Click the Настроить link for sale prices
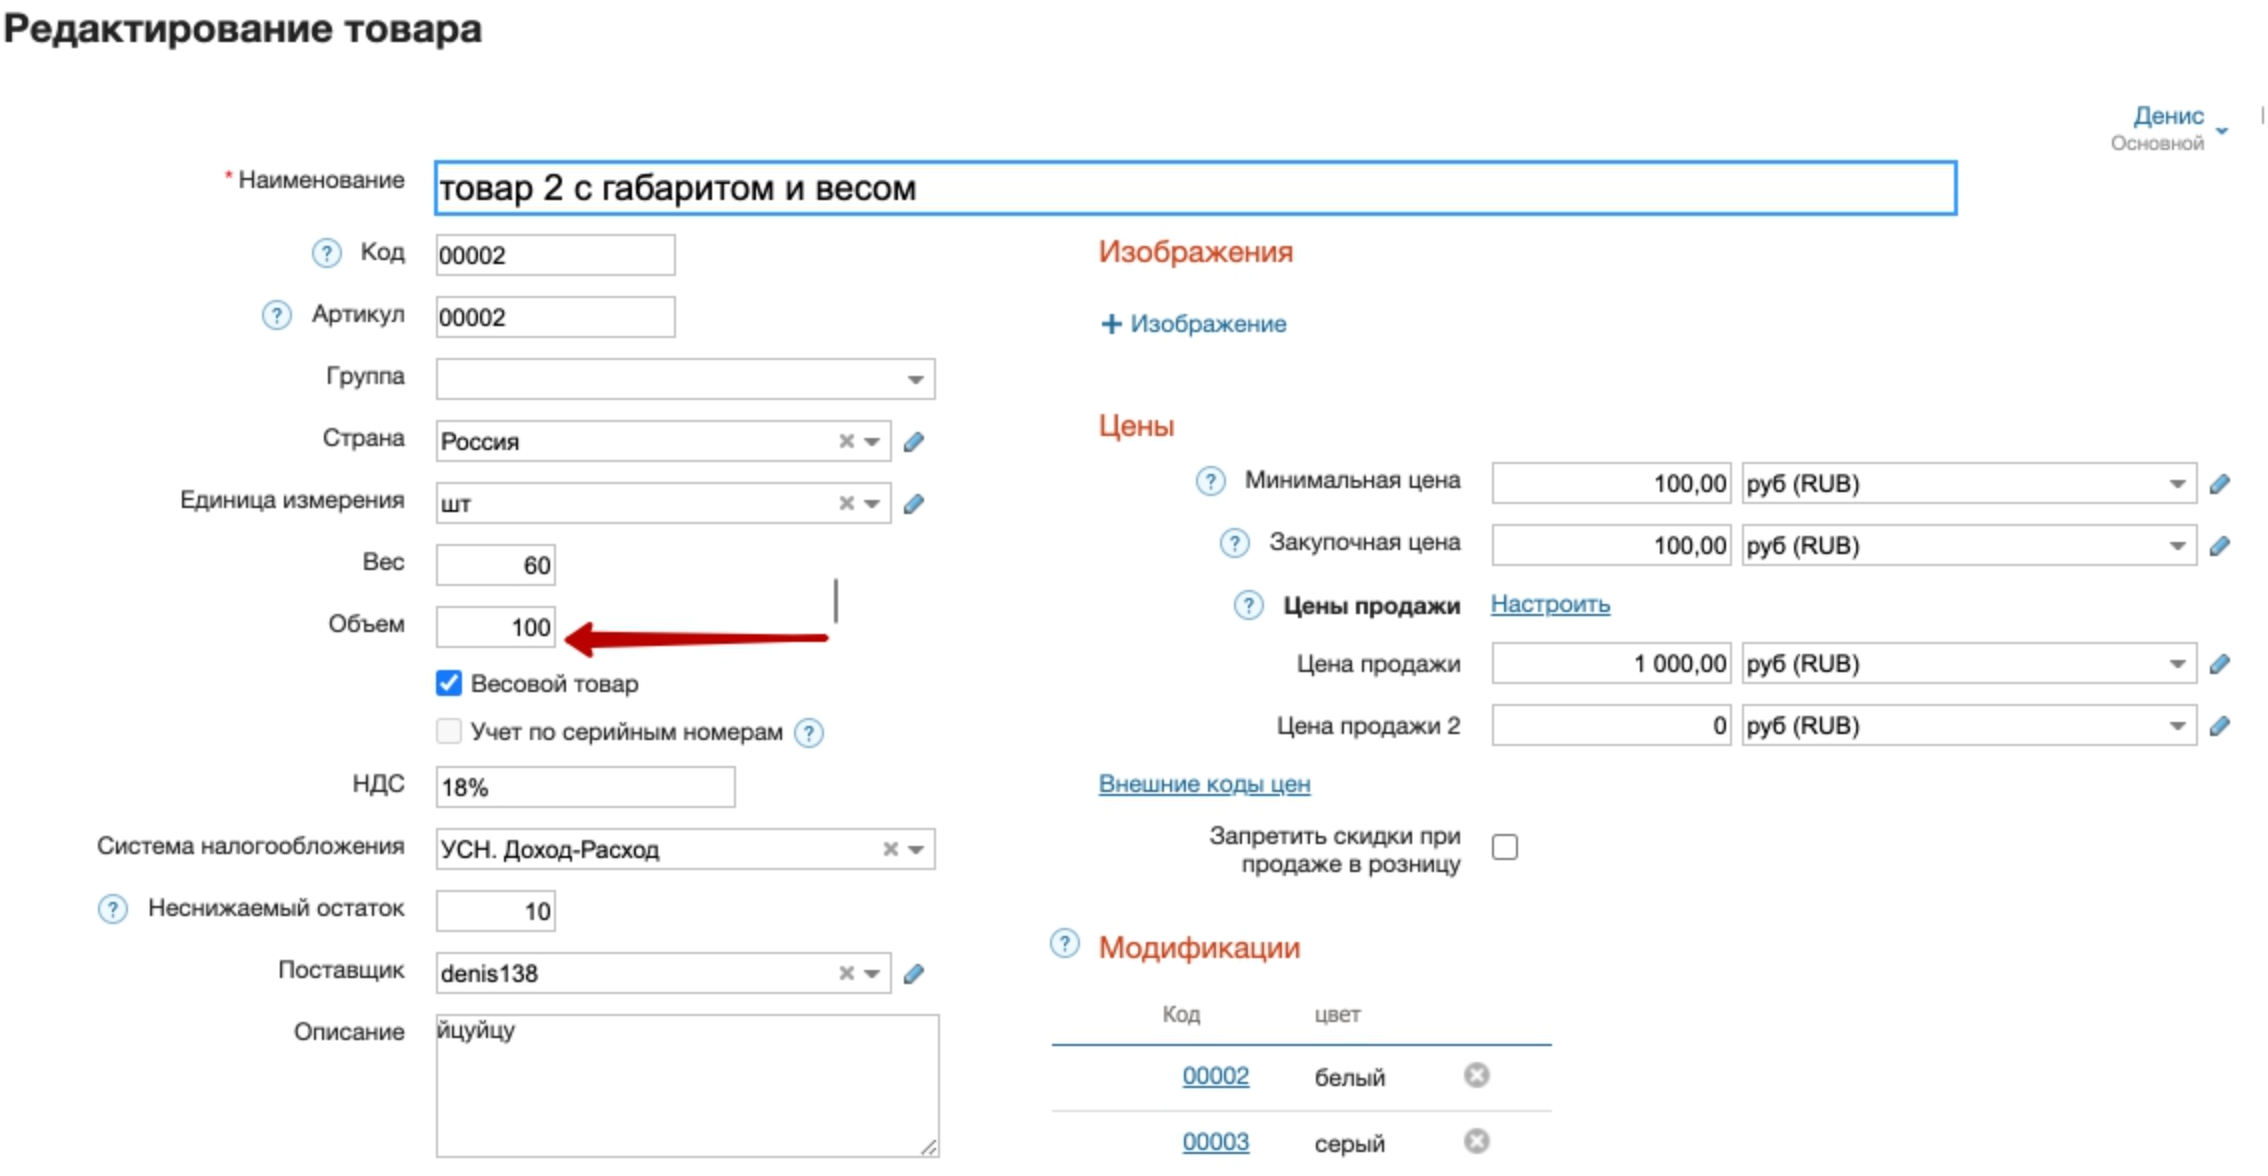 click(x=1549, y=604)
